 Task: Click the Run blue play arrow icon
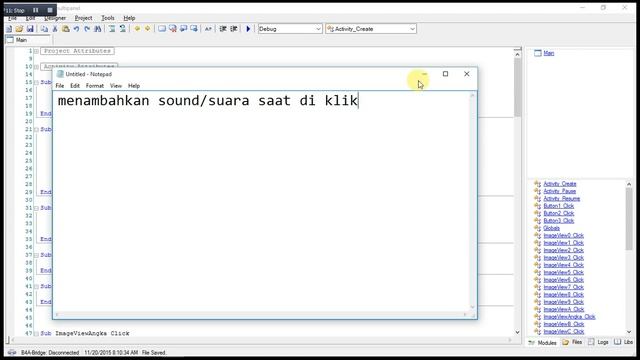point(248,29)
